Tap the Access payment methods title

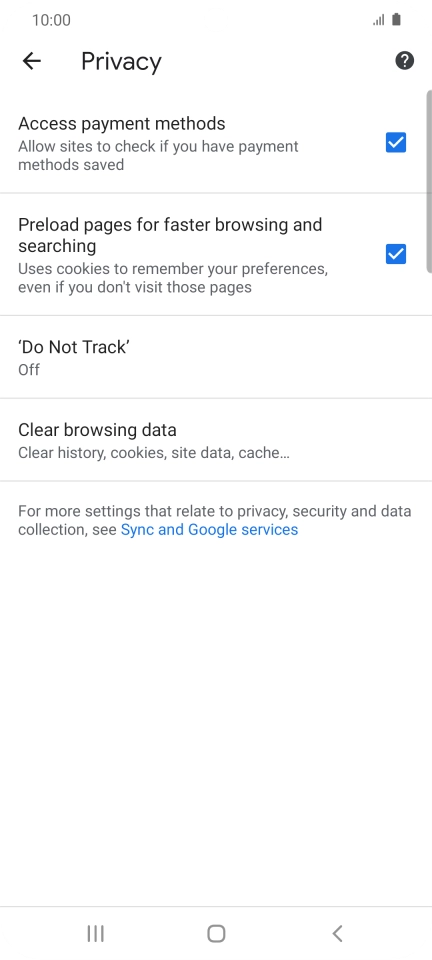click(x=122, y=124)
